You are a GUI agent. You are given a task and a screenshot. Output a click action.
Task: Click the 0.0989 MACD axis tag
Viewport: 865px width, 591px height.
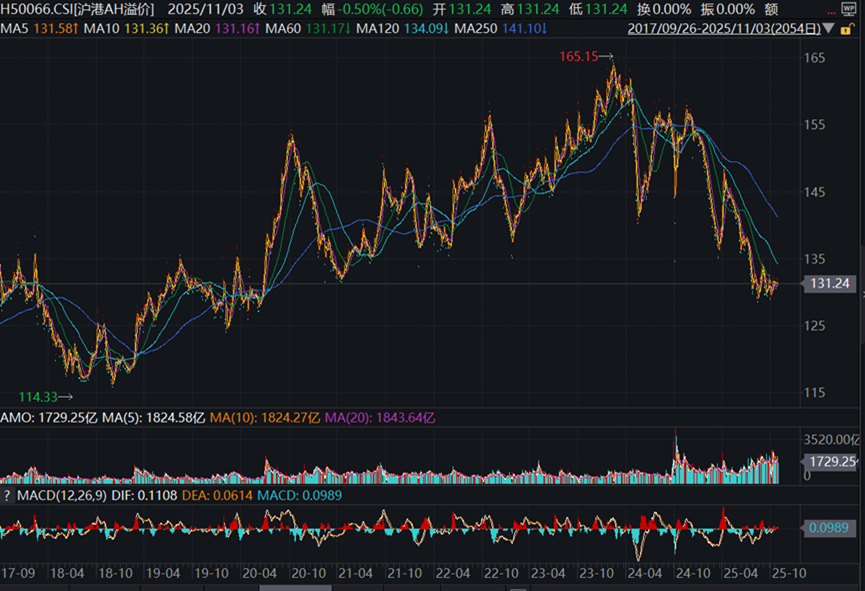(x=829, y=528)
